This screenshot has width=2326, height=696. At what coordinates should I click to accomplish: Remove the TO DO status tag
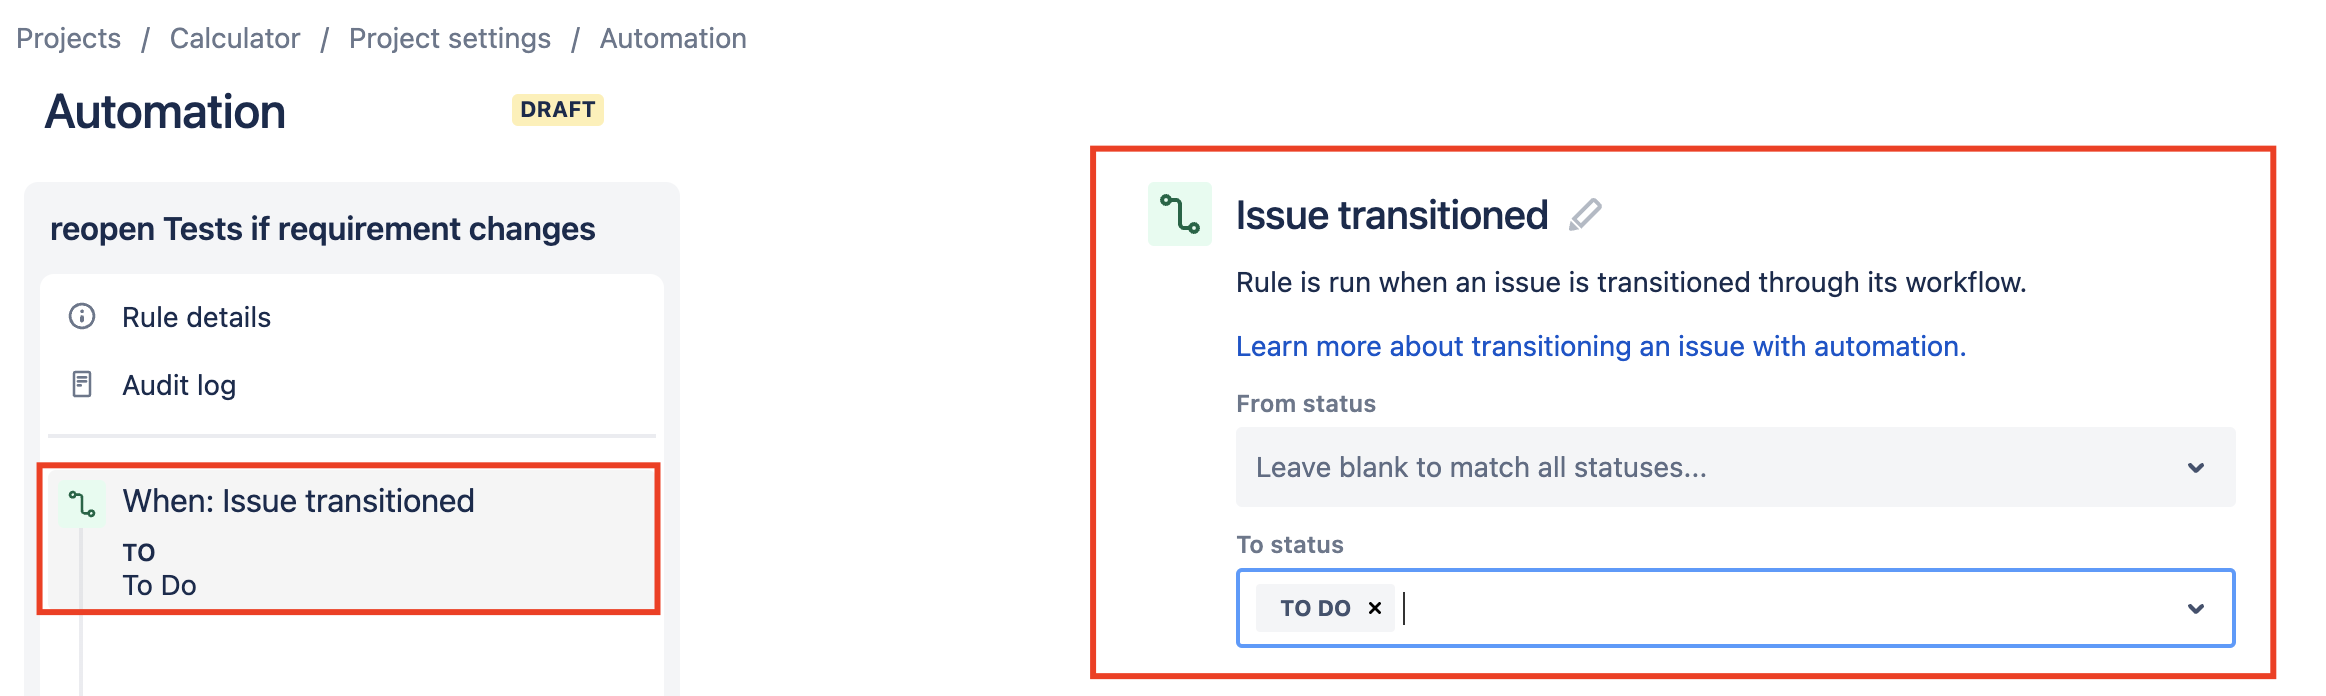pyautogui.click(x=1375, y=608)
